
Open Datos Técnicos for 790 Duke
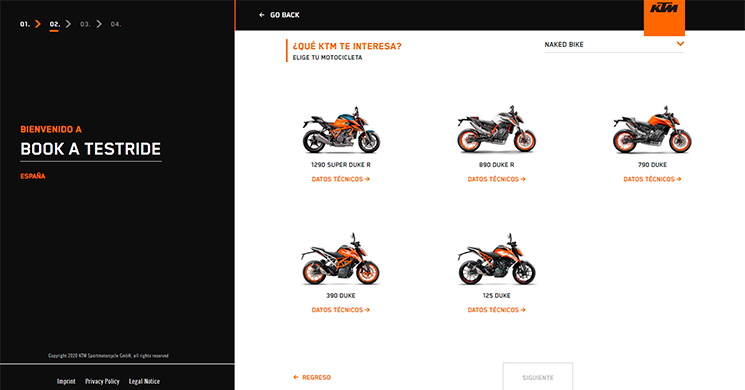tap(652, 180)
